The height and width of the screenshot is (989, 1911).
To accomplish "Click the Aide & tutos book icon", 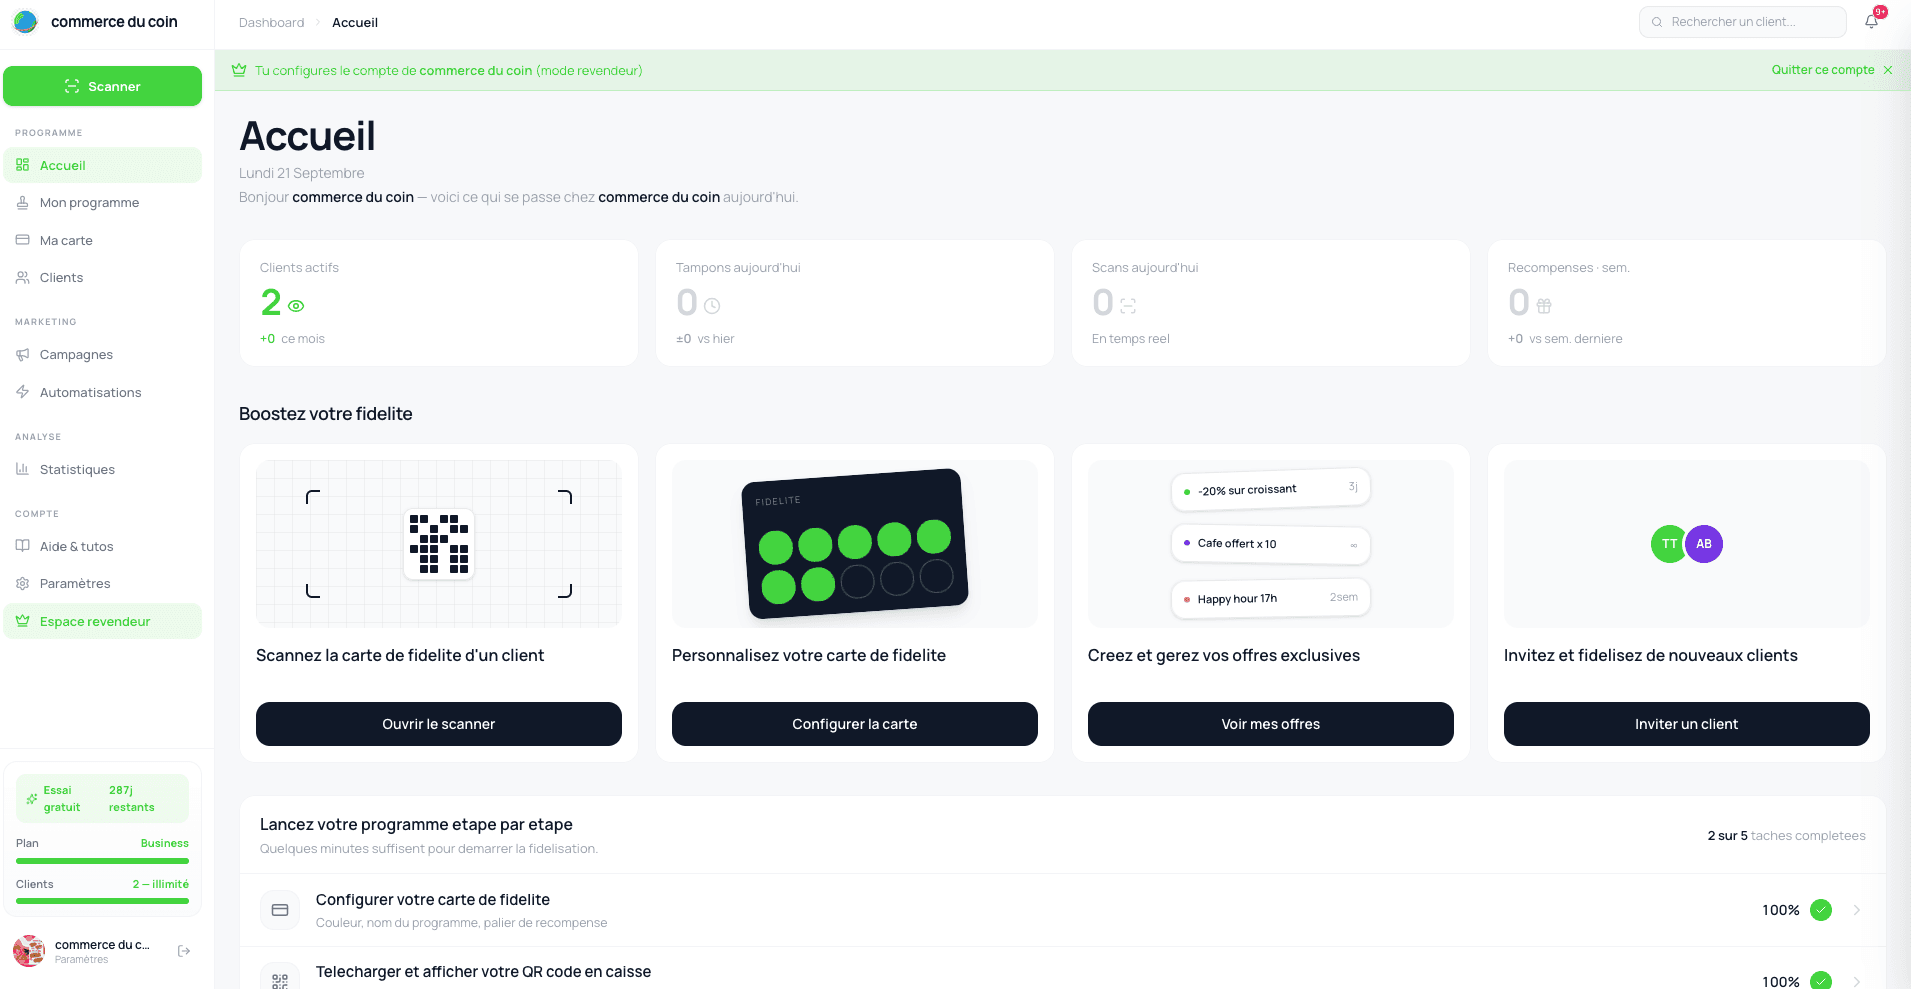I will (22, 546).
